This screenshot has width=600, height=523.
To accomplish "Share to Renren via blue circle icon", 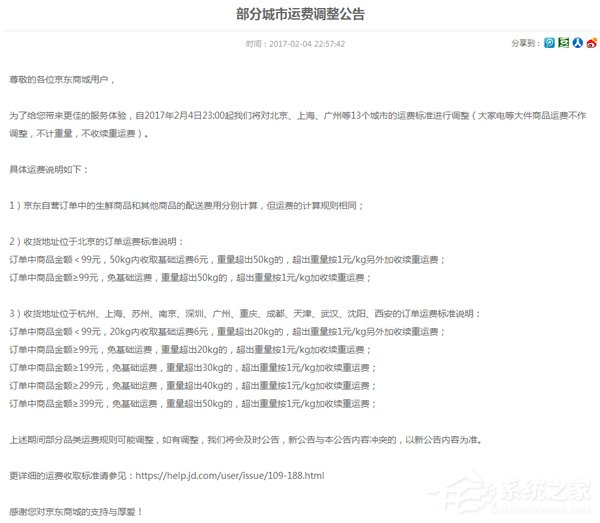I will 577,43.
